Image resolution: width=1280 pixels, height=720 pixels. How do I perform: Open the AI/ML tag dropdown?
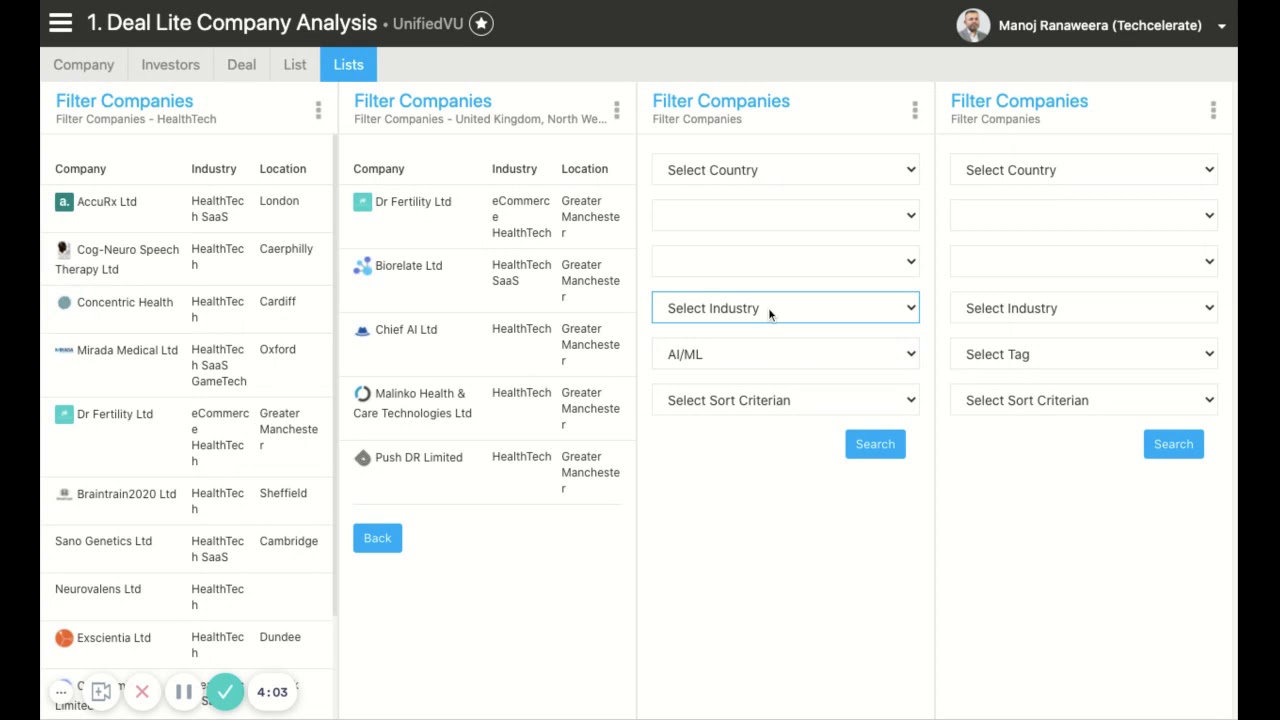[785, 354]
